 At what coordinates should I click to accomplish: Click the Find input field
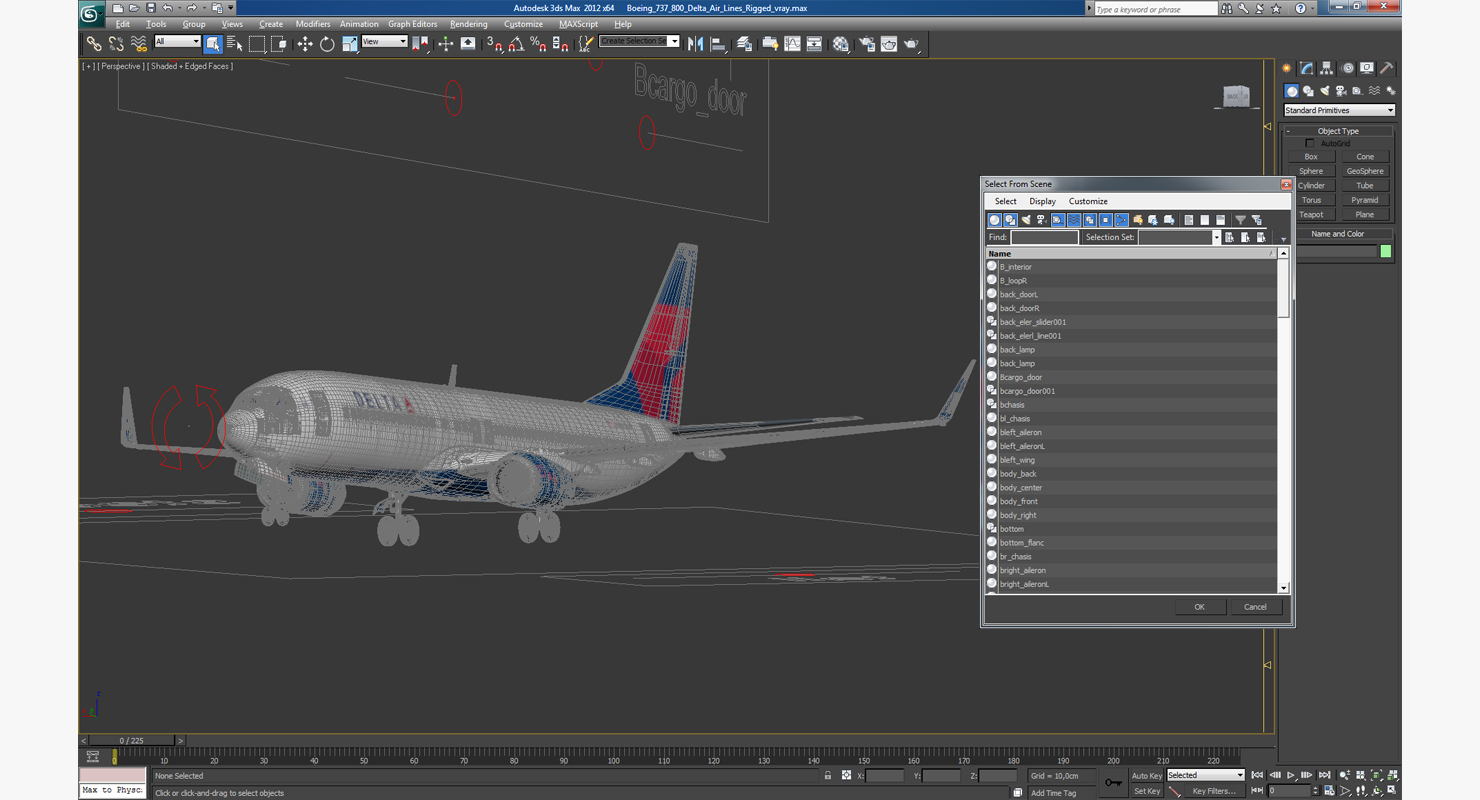coord(1044,237)
